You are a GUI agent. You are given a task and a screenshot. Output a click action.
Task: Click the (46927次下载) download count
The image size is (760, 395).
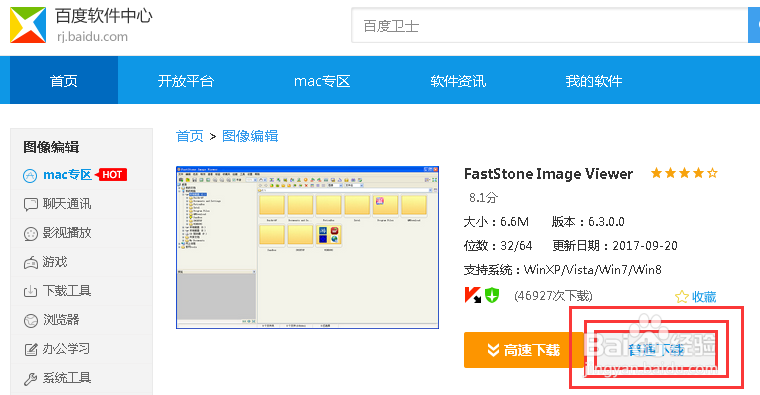pyautogui.click(x=554, y=296)
